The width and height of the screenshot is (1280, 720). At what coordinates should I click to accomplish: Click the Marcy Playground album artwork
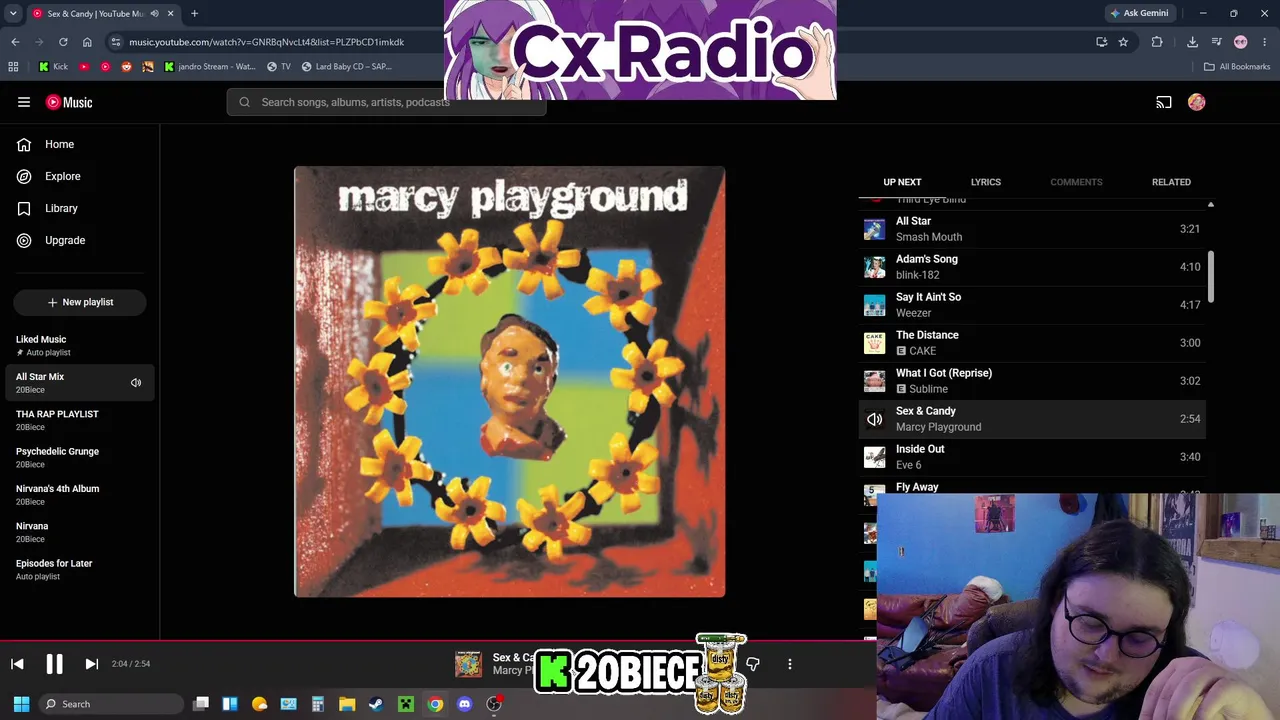click(509, 382)
